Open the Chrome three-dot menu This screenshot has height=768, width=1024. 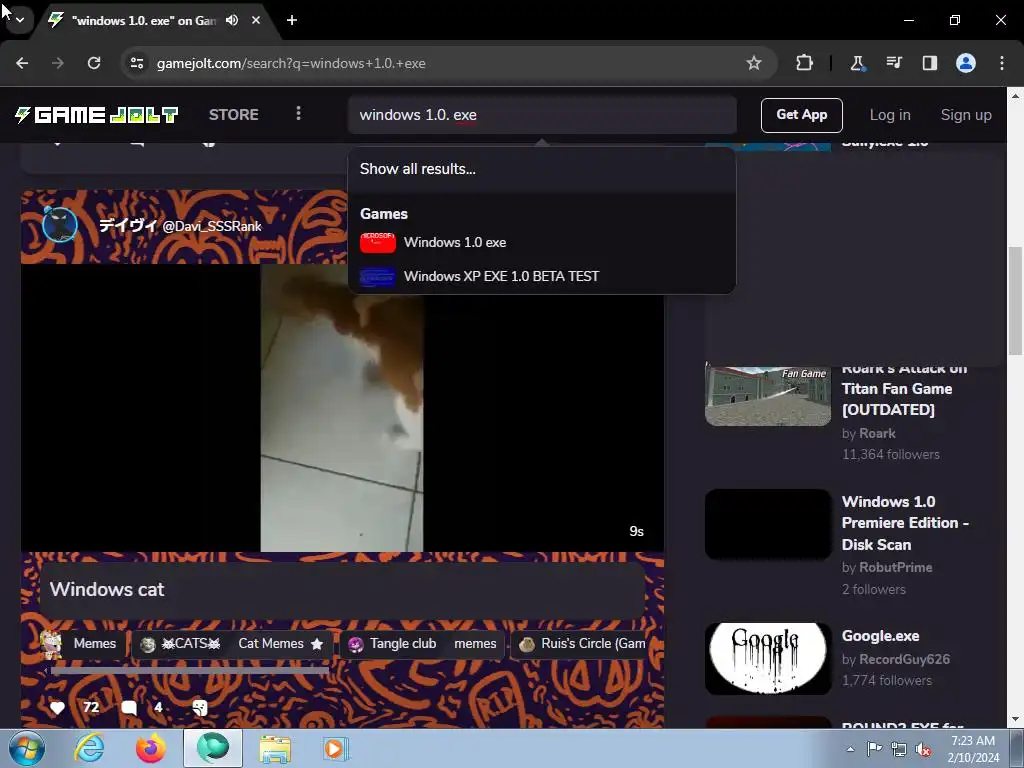pos(1002,63)
